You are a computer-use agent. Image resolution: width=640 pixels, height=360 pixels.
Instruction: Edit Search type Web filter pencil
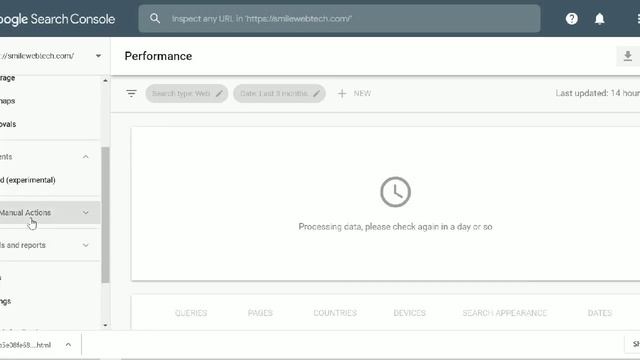point(220,93)
